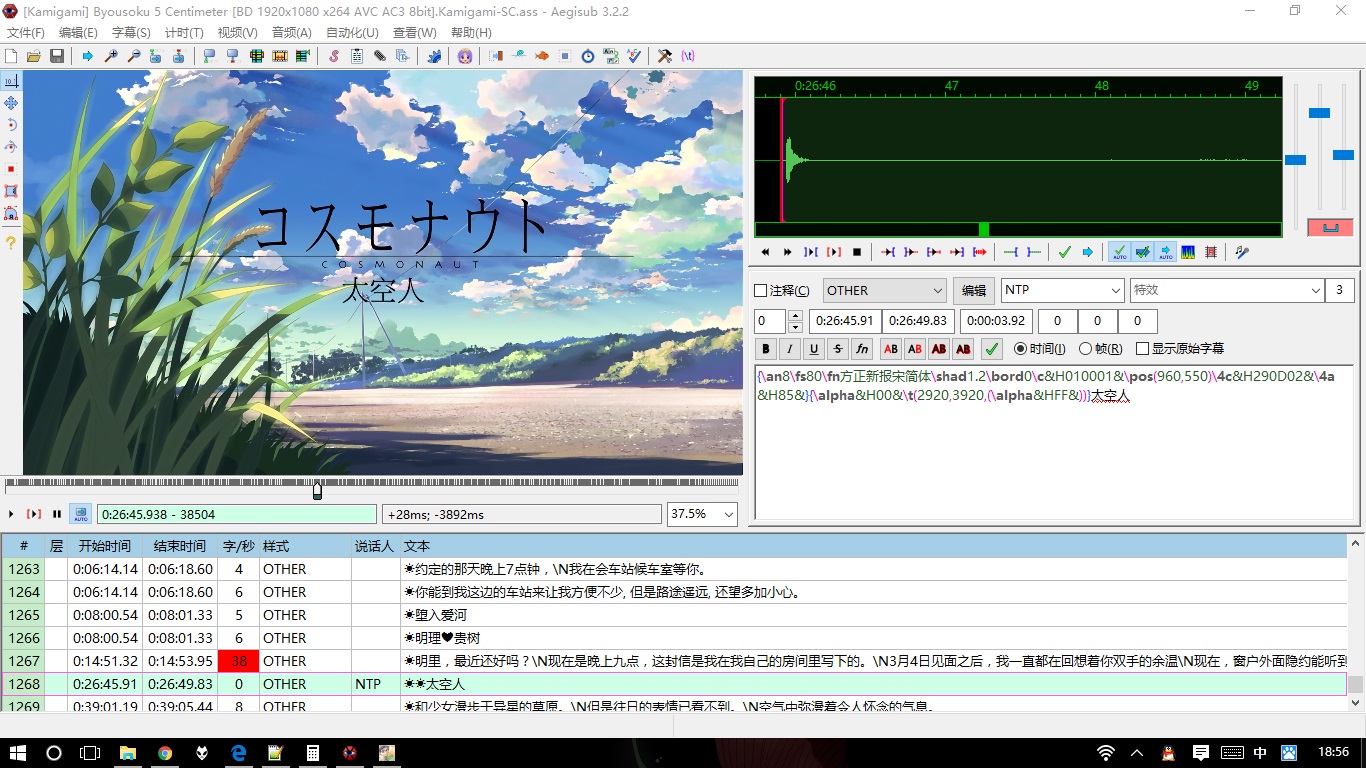Viewport: 1366px width, 768px height.
Task: Commit line with green check beside AB buttons
Action: click(992, 349)
